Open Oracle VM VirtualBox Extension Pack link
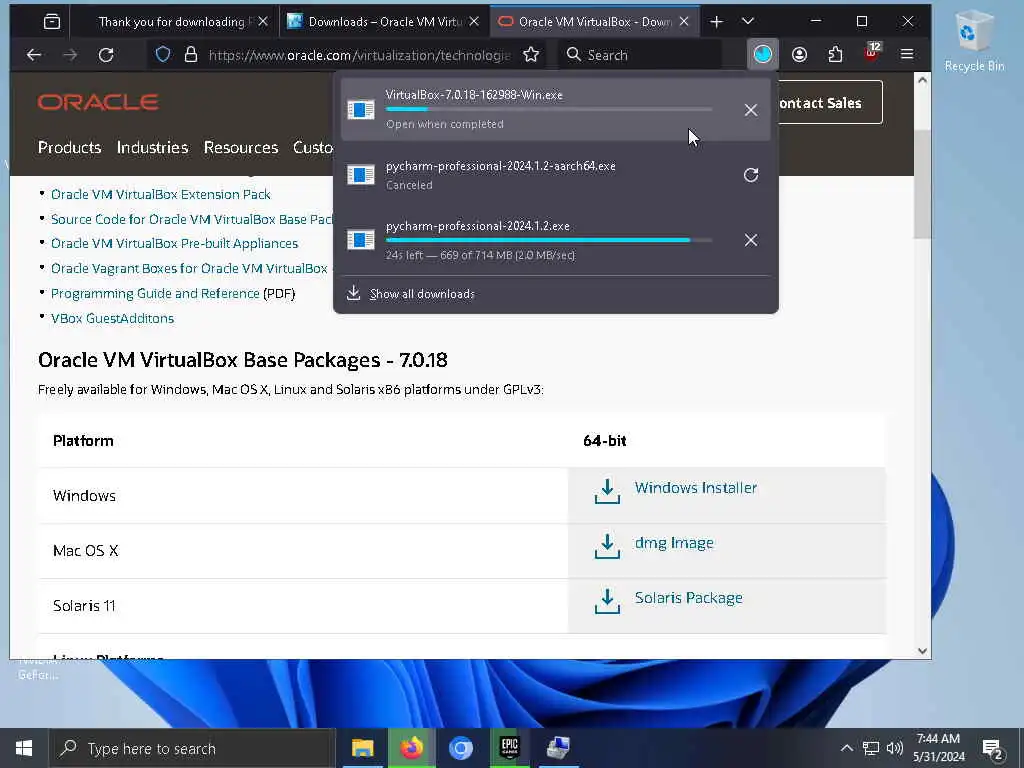1024x768 pixels. [x=161, y=195]
